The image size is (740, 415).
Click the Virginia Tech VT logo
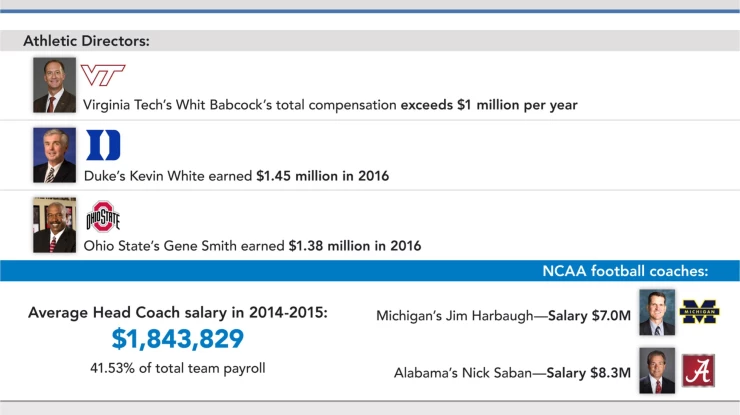tap(103, 75)
